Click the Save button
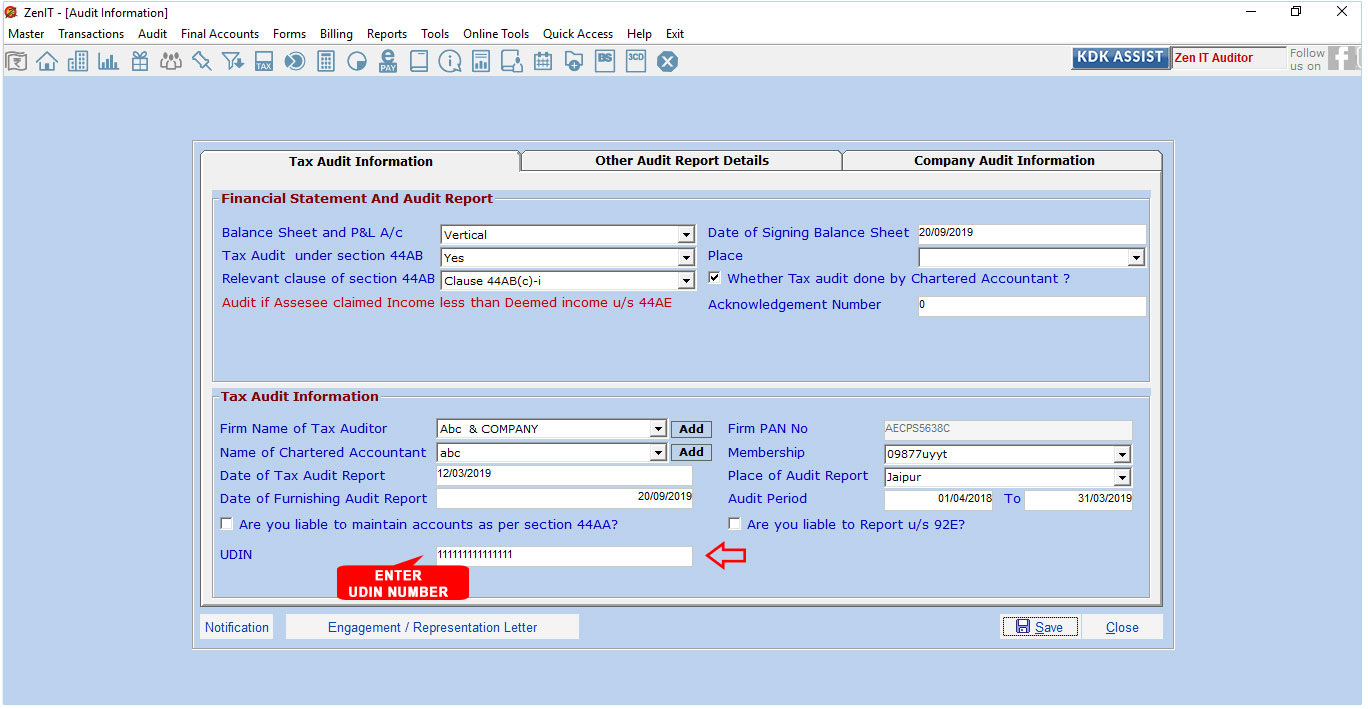 click(x=1039, y=627)
